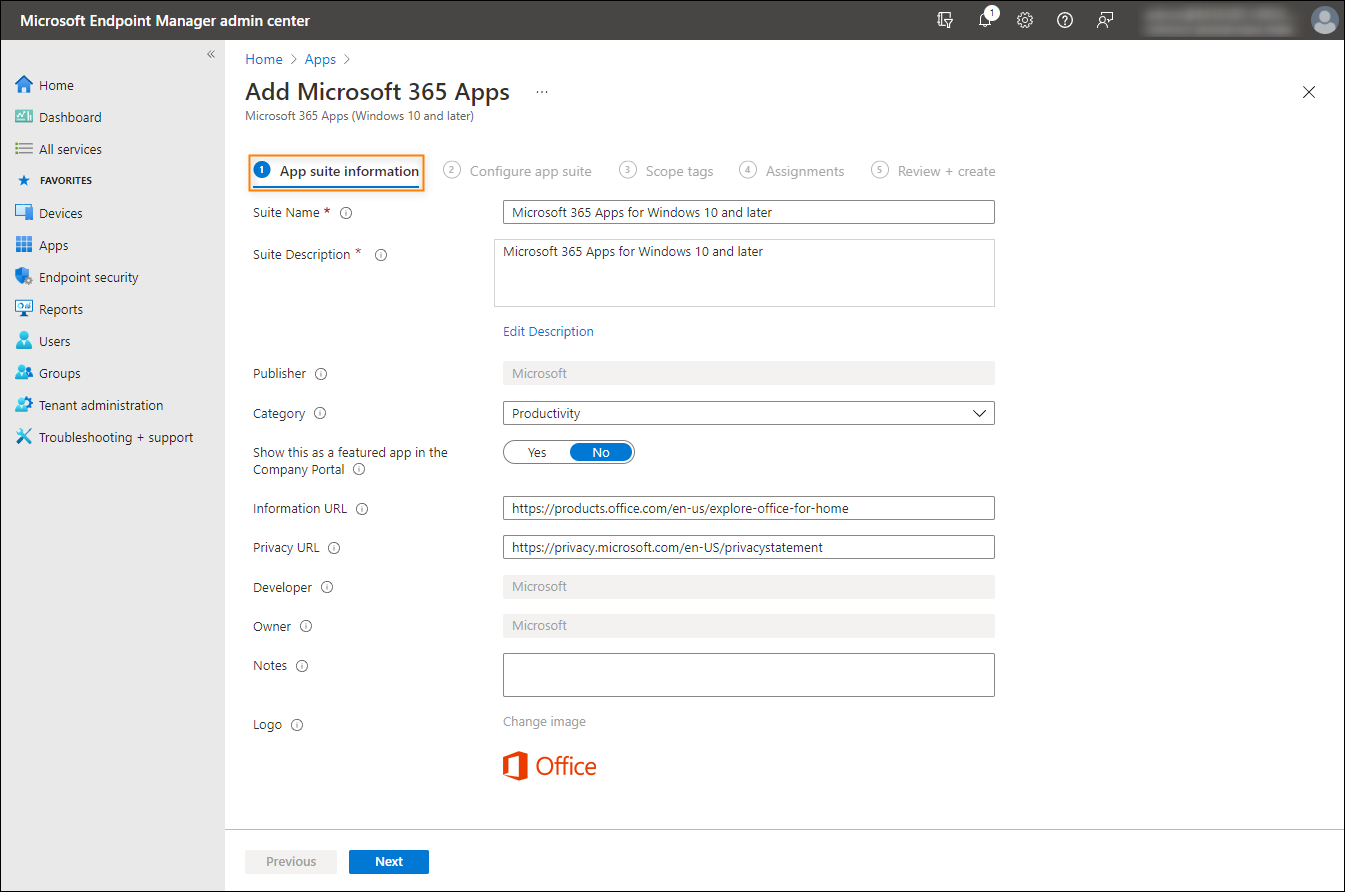Show info tooltip for Category
The image size is (1345, 892).
[x=320, y=413]
